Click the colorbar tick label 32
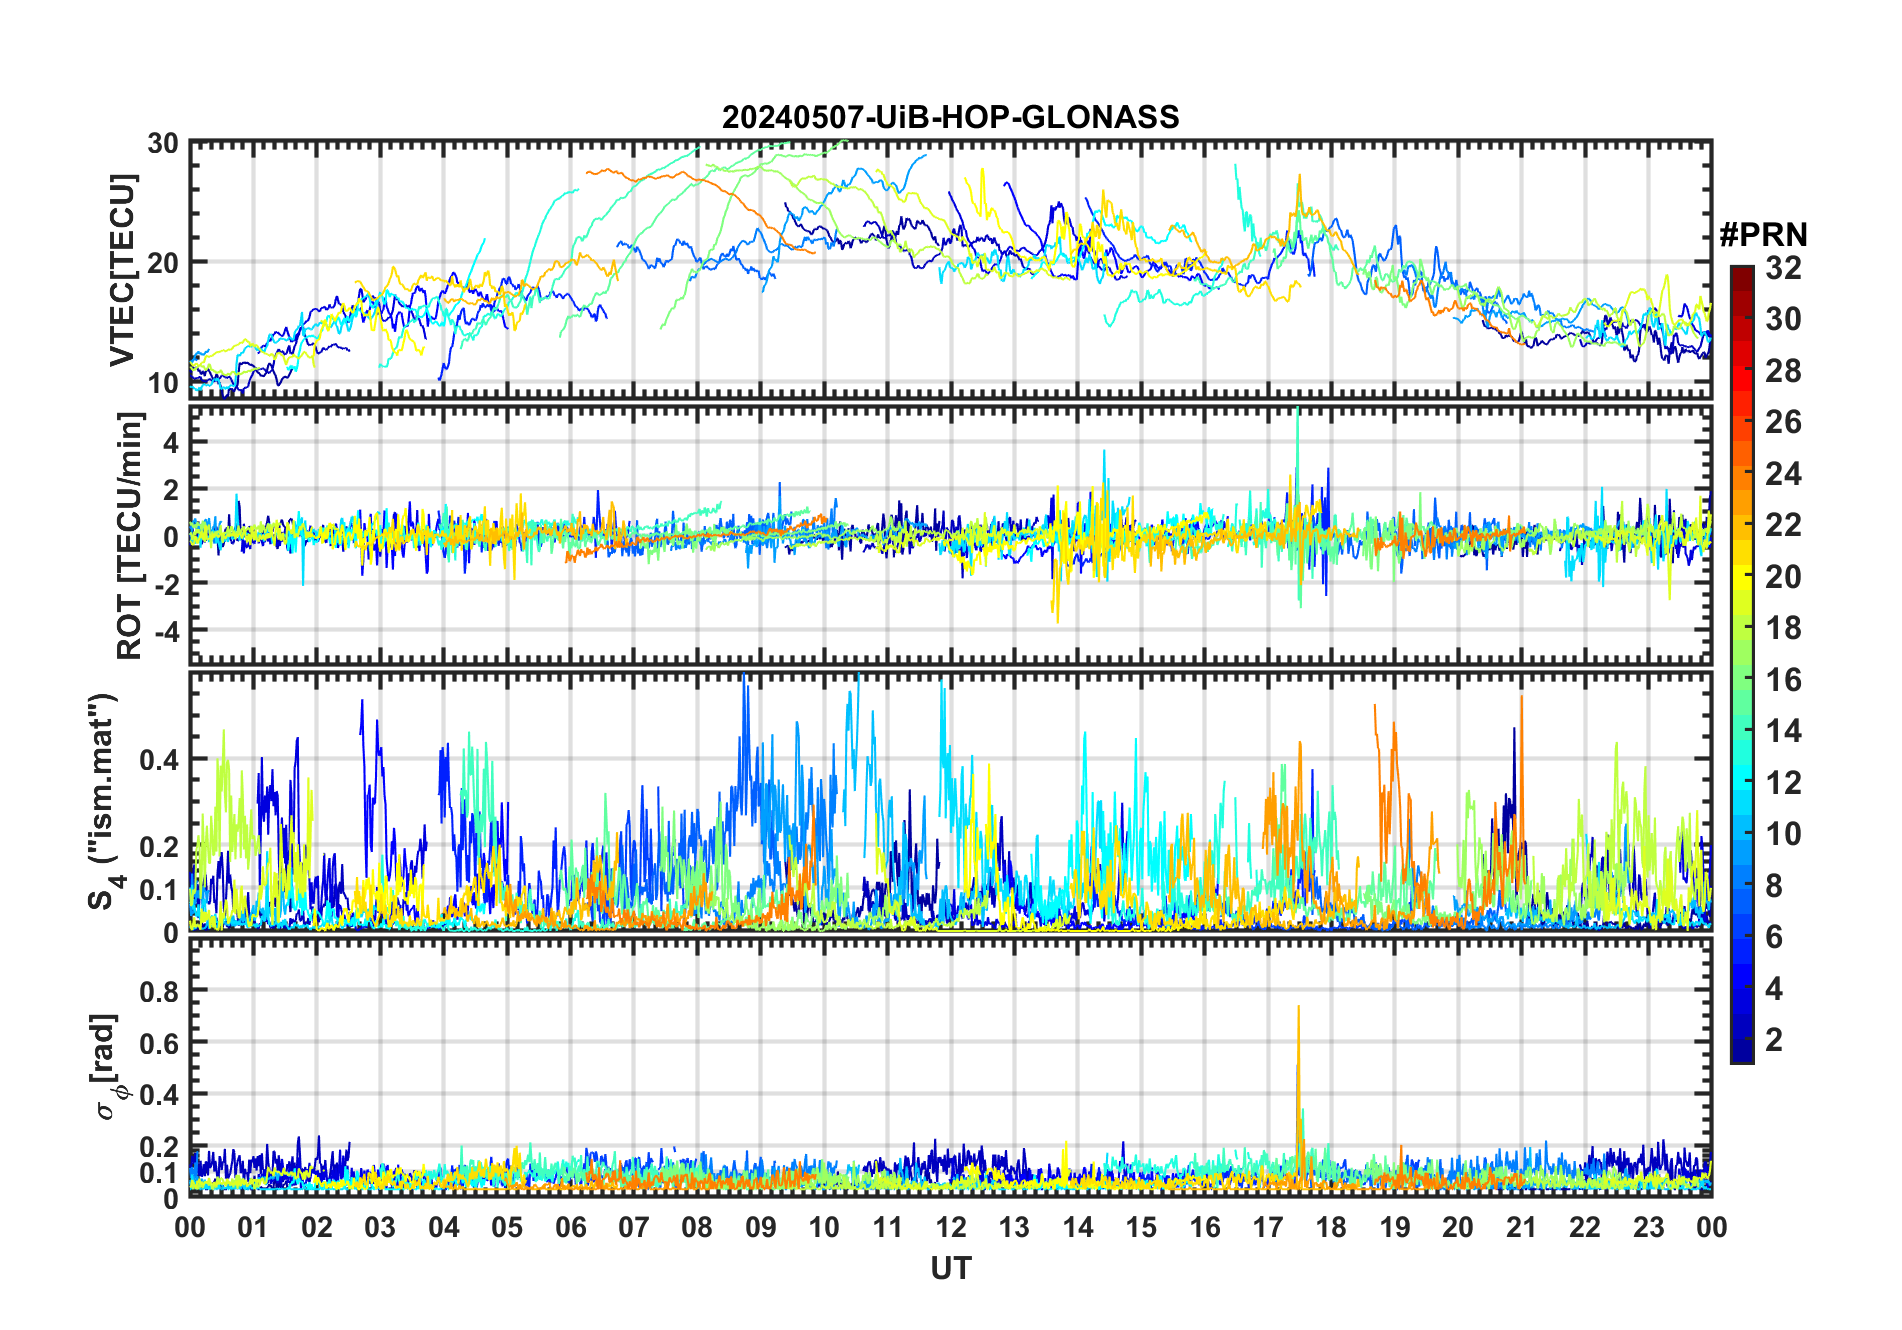This screenshot has width=1902, height=1330. click(1783, 268)
